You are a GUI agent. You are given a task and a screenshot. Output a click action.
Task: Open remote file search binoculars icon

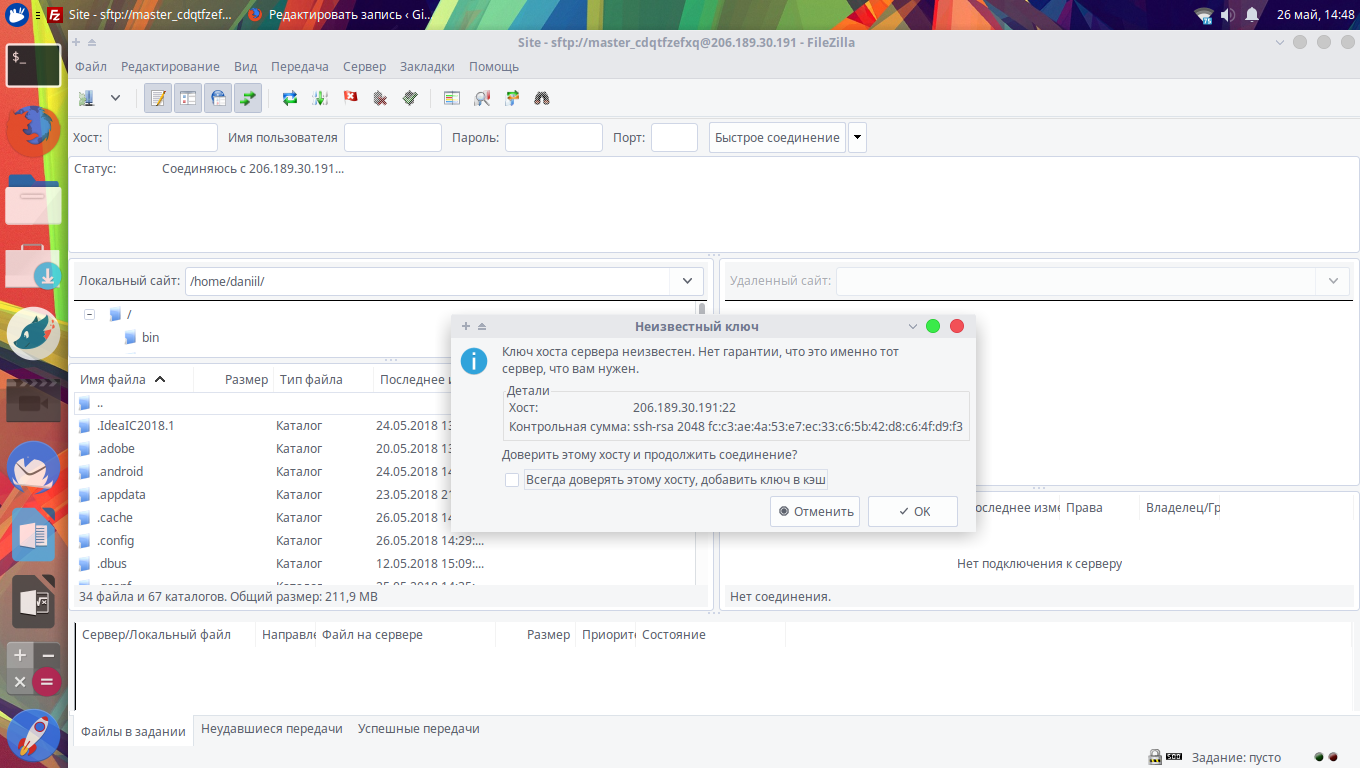(x=542, y=98)
